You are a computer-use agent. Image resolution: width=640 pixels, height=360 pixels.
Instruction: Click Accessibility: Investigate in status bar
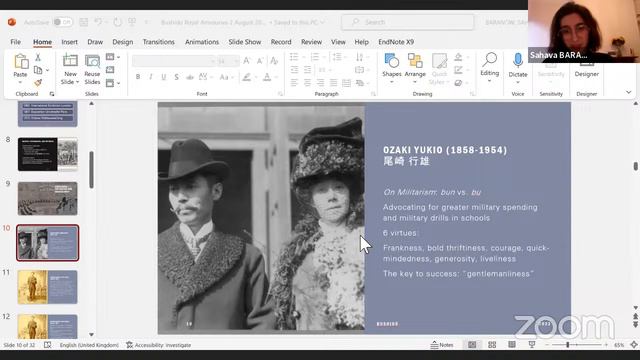pyautogui.click(x=158, y=345)
